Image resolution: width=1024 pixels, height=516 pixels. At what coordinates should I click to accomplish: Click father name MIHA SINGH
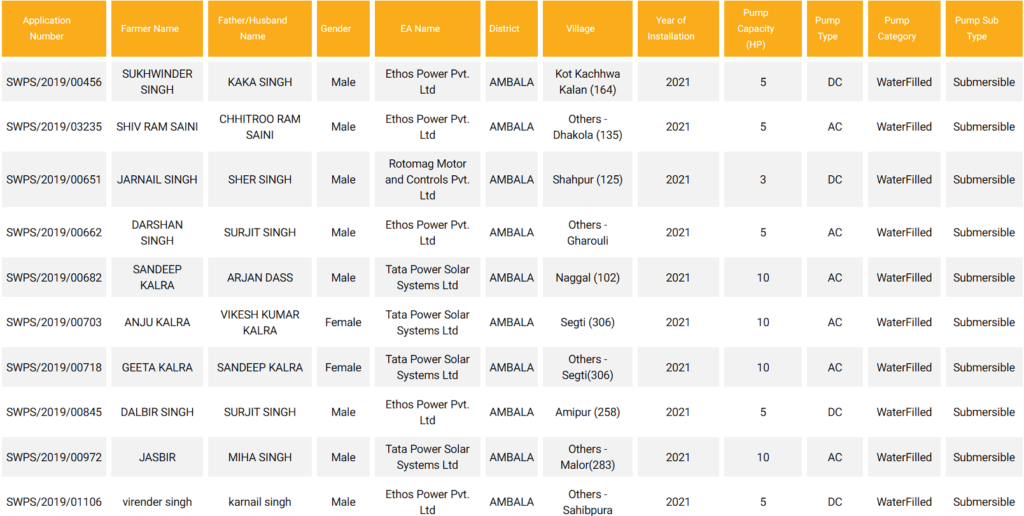click(260, 457)
